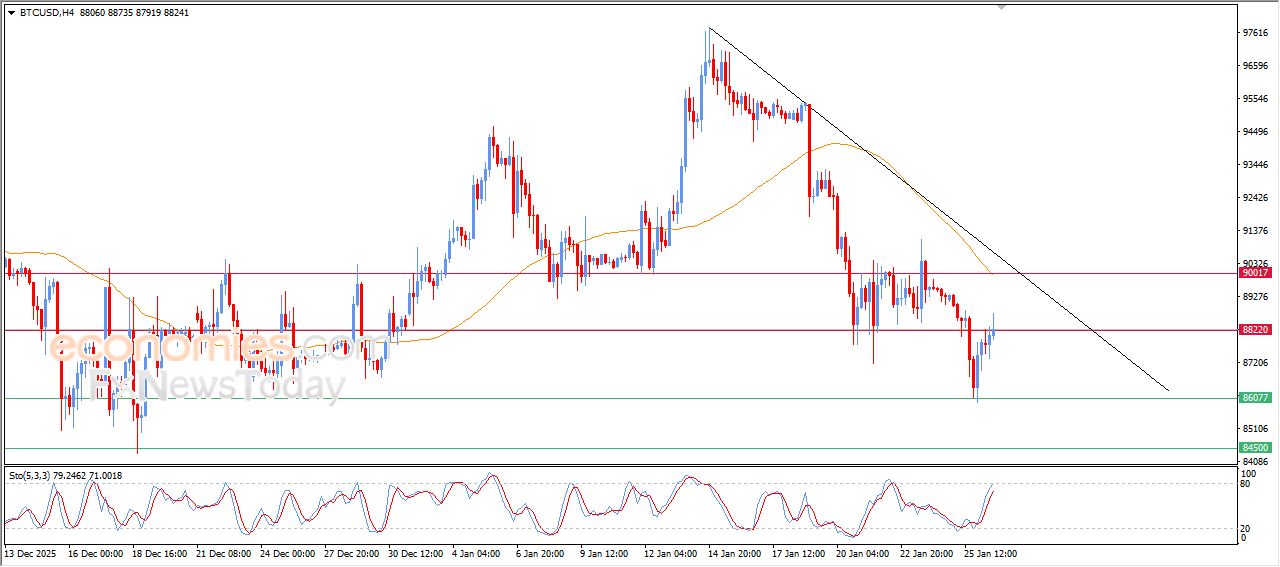Click the 84086 value on price scale
The height and width of the screenshot is (567, 1280).
[1254, 462]
